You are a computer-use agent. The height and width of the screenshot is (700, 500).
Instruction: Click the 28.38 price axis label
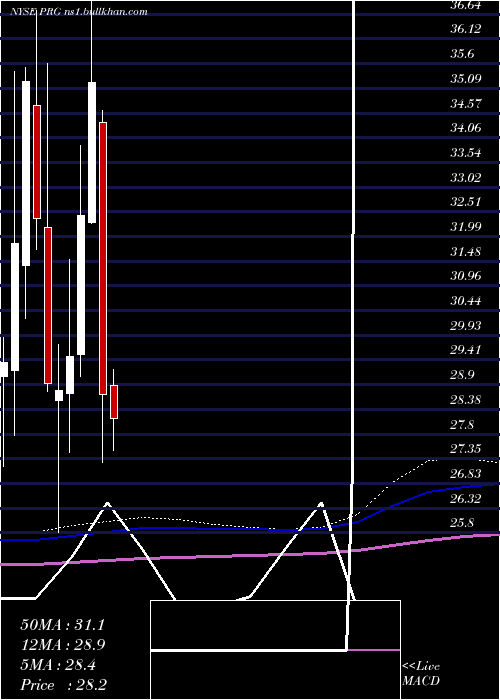click(x=466, y=399)
